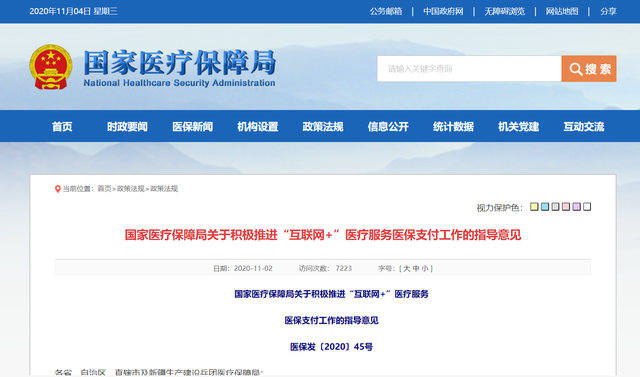
Task: Select the yellow eye-protection color swatch
Action: coord(534,207)
